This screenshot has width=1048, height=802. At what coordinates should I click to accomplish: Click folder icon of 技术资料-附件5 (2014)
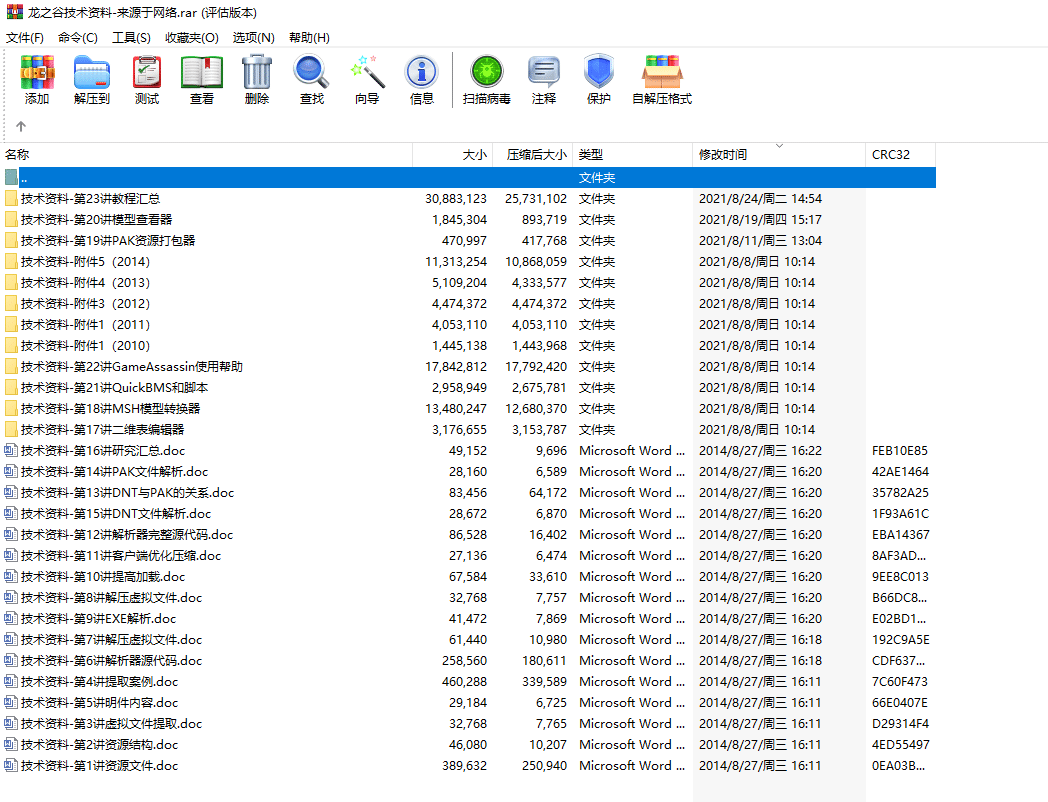pos(11,261)
